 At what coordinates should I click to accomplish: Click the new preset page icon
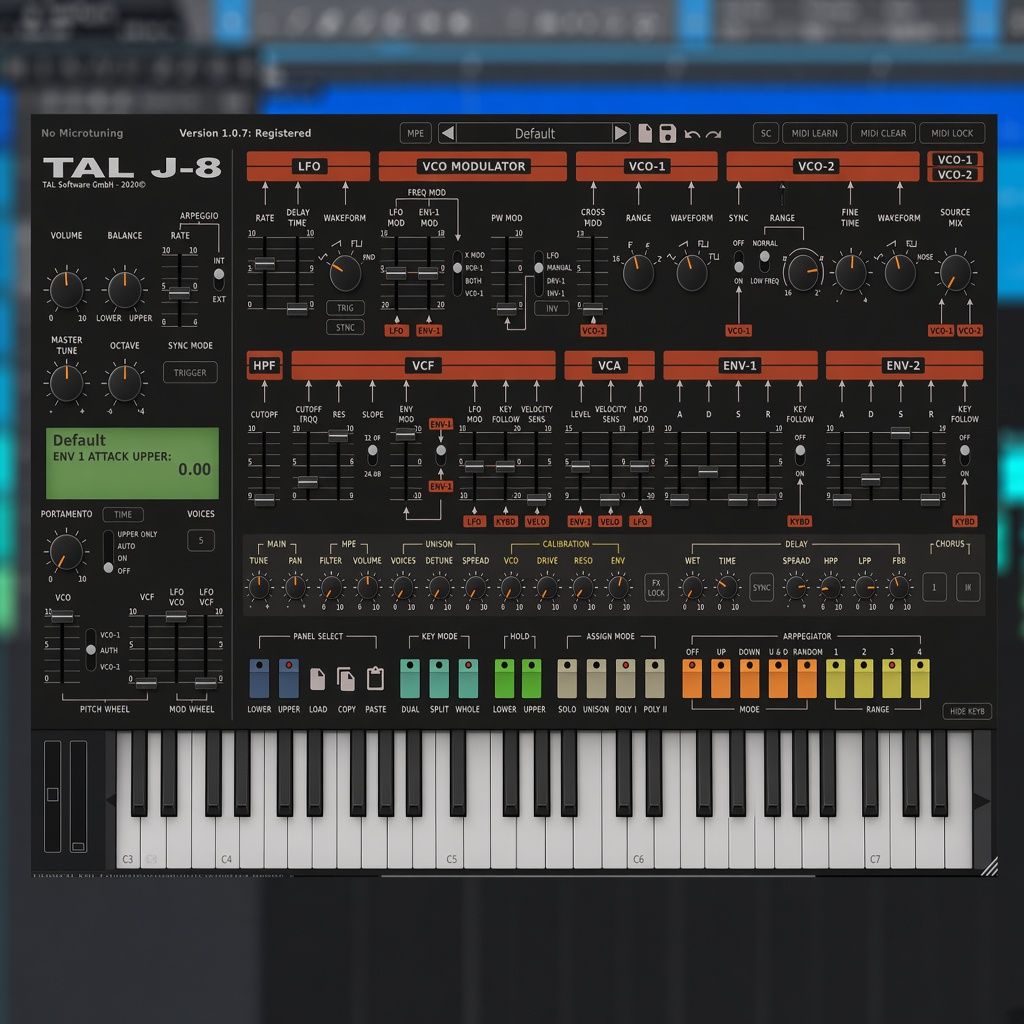point(645,133)
